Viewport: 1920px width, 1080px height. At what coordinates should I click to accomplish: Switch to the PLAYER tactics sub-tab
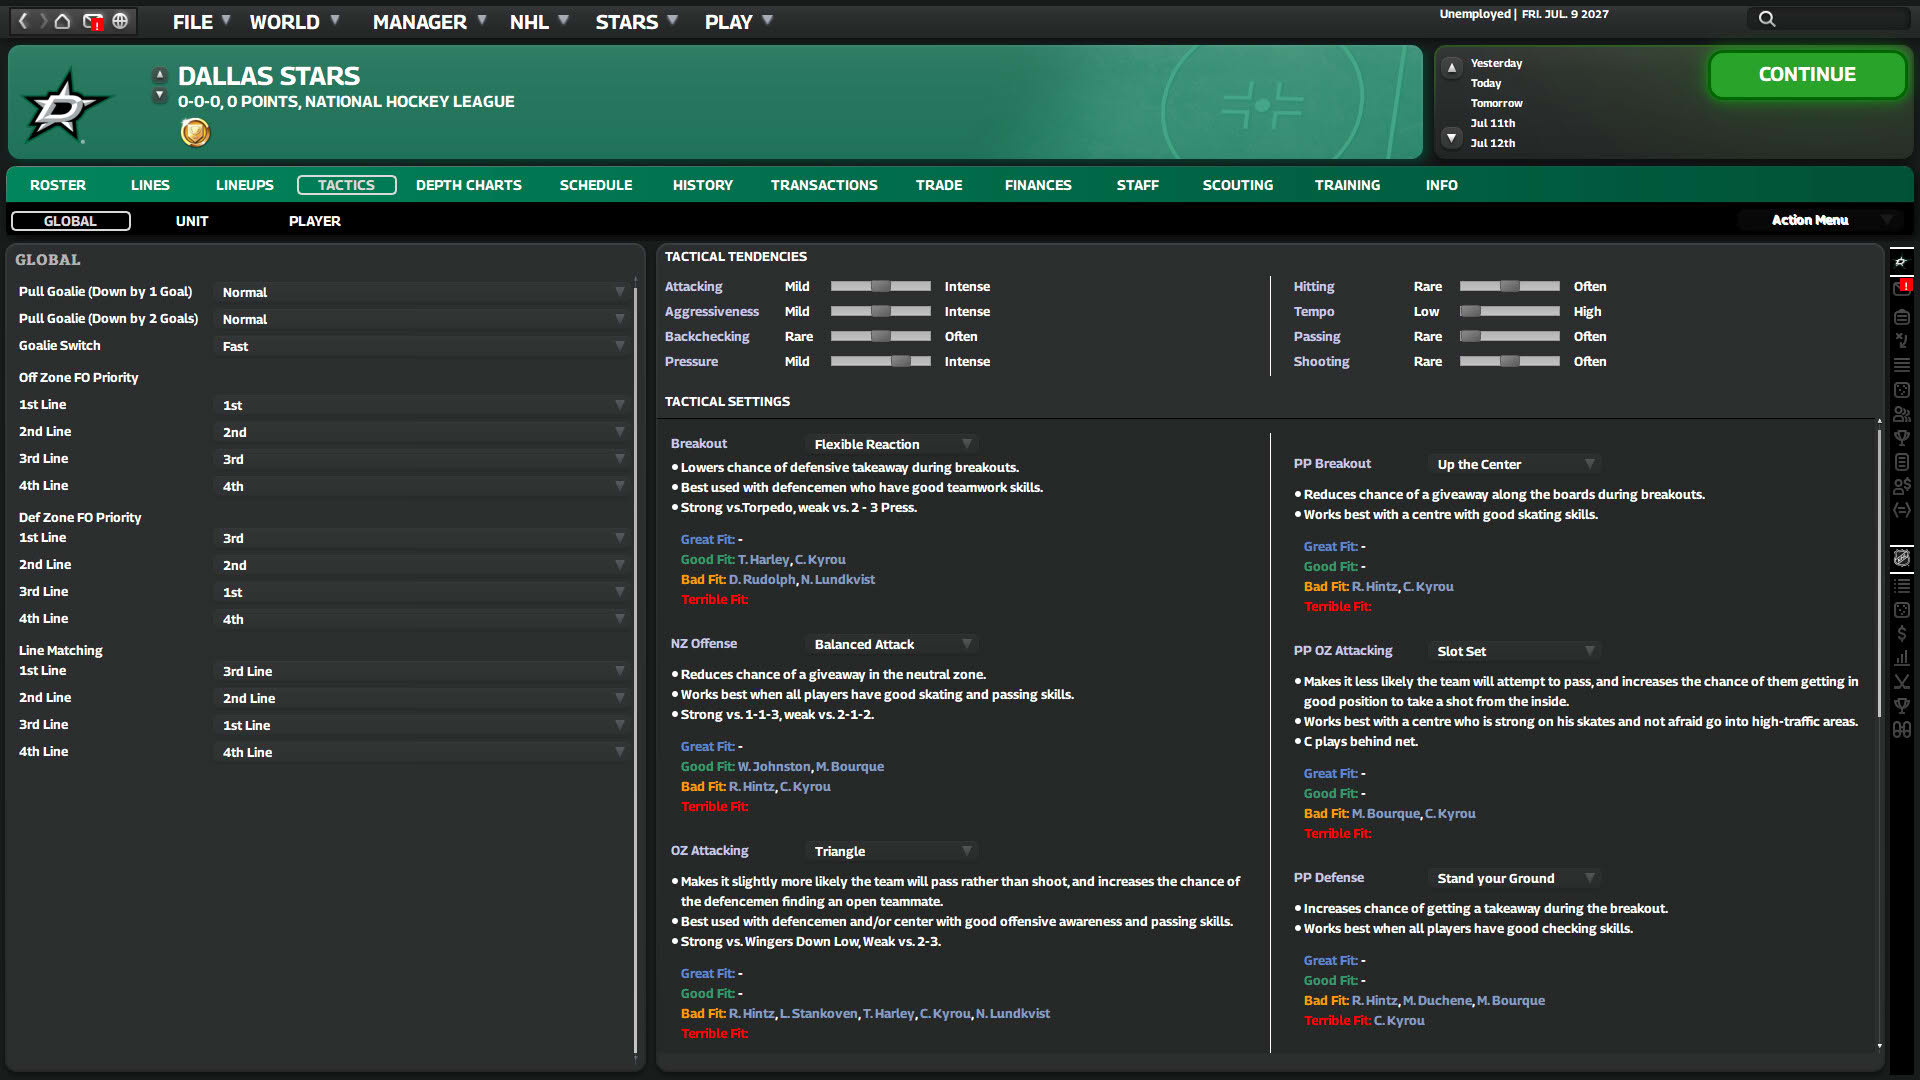click(315, 221)
